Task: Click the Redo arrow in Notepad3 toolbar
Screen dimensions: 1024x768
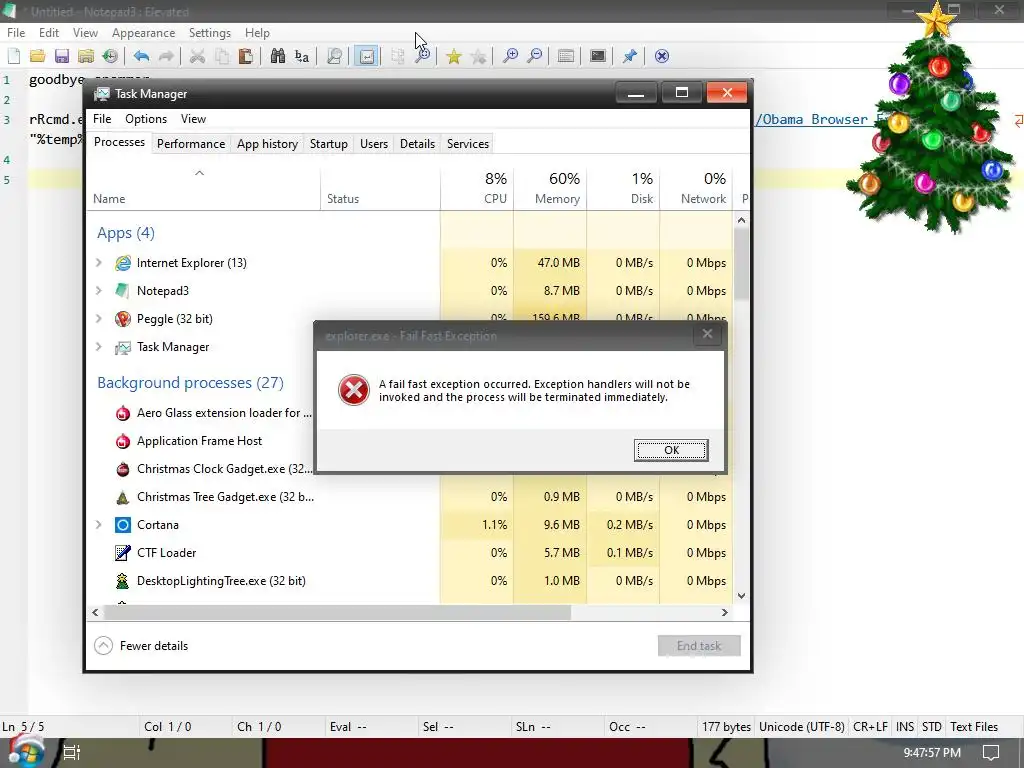Action: 166,56
